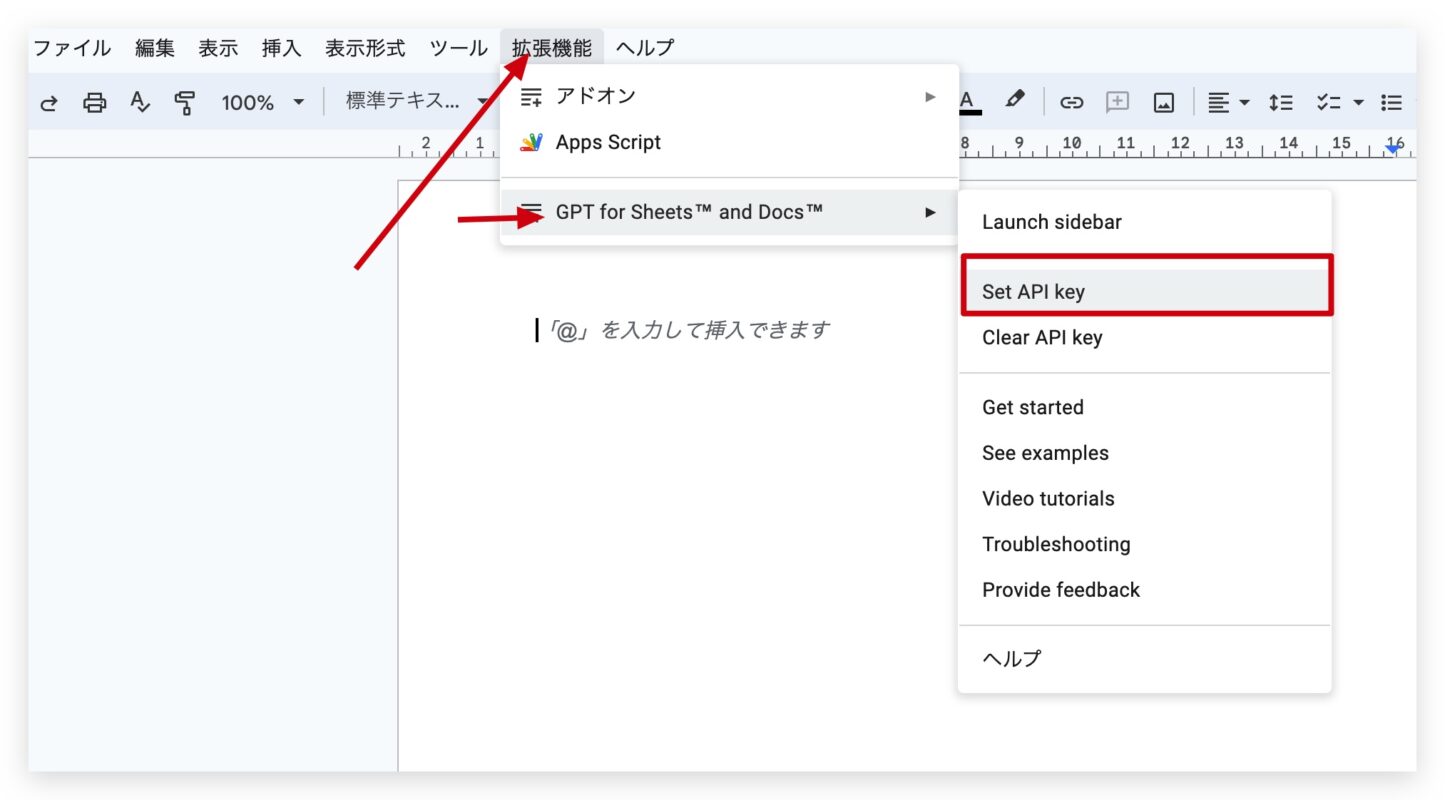
Task: Click the insert image icon
Action: click(1163, 102)
